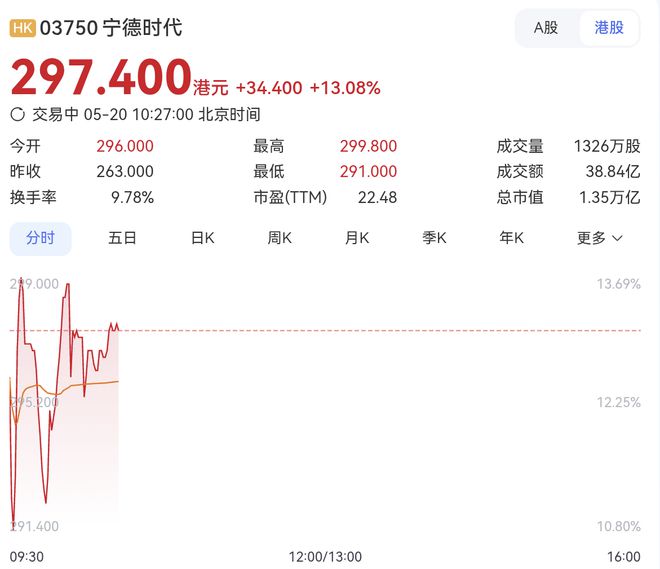
Task: Click the orange average price line
Action: (x=90, y=382)
